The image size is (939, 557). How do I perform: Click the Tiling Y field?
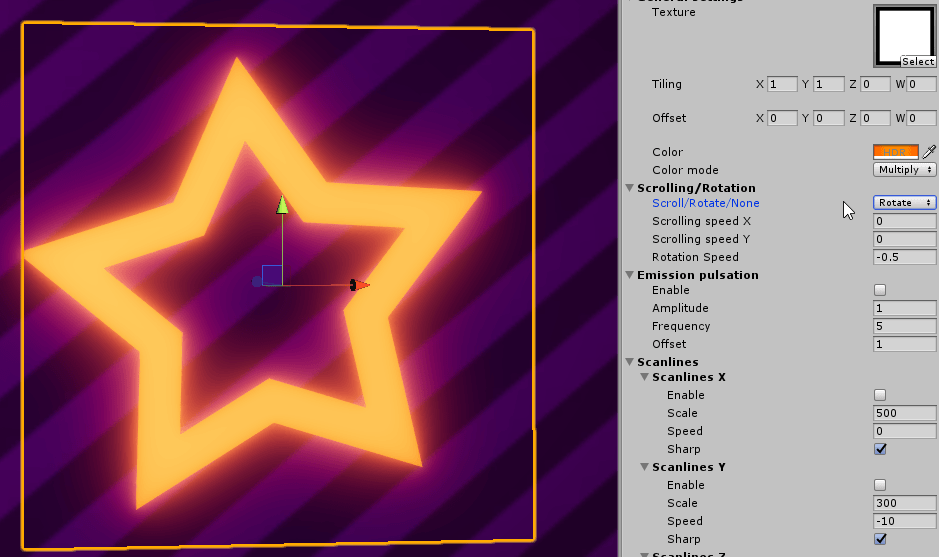click(x=829, y=84)
